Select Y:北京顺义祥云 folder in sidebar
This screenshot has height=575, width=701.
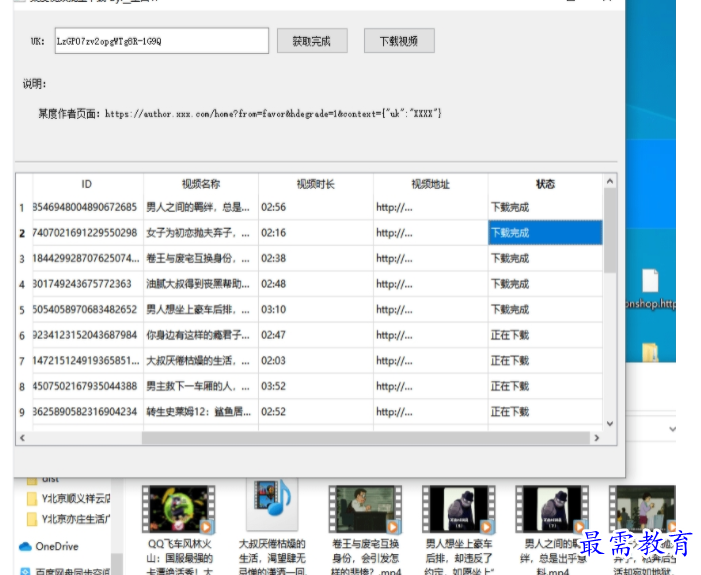[x=69, y=498]
